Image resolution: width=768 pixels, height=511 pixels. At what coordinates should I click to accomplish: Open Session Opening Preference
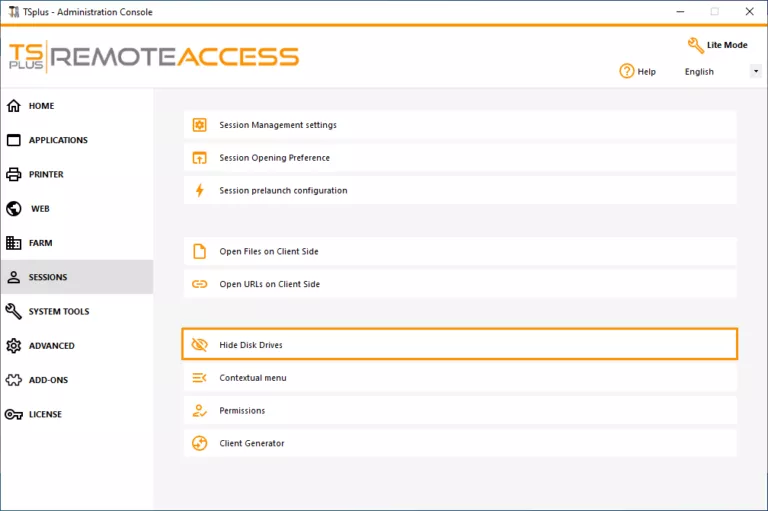[x=274, y=158]
